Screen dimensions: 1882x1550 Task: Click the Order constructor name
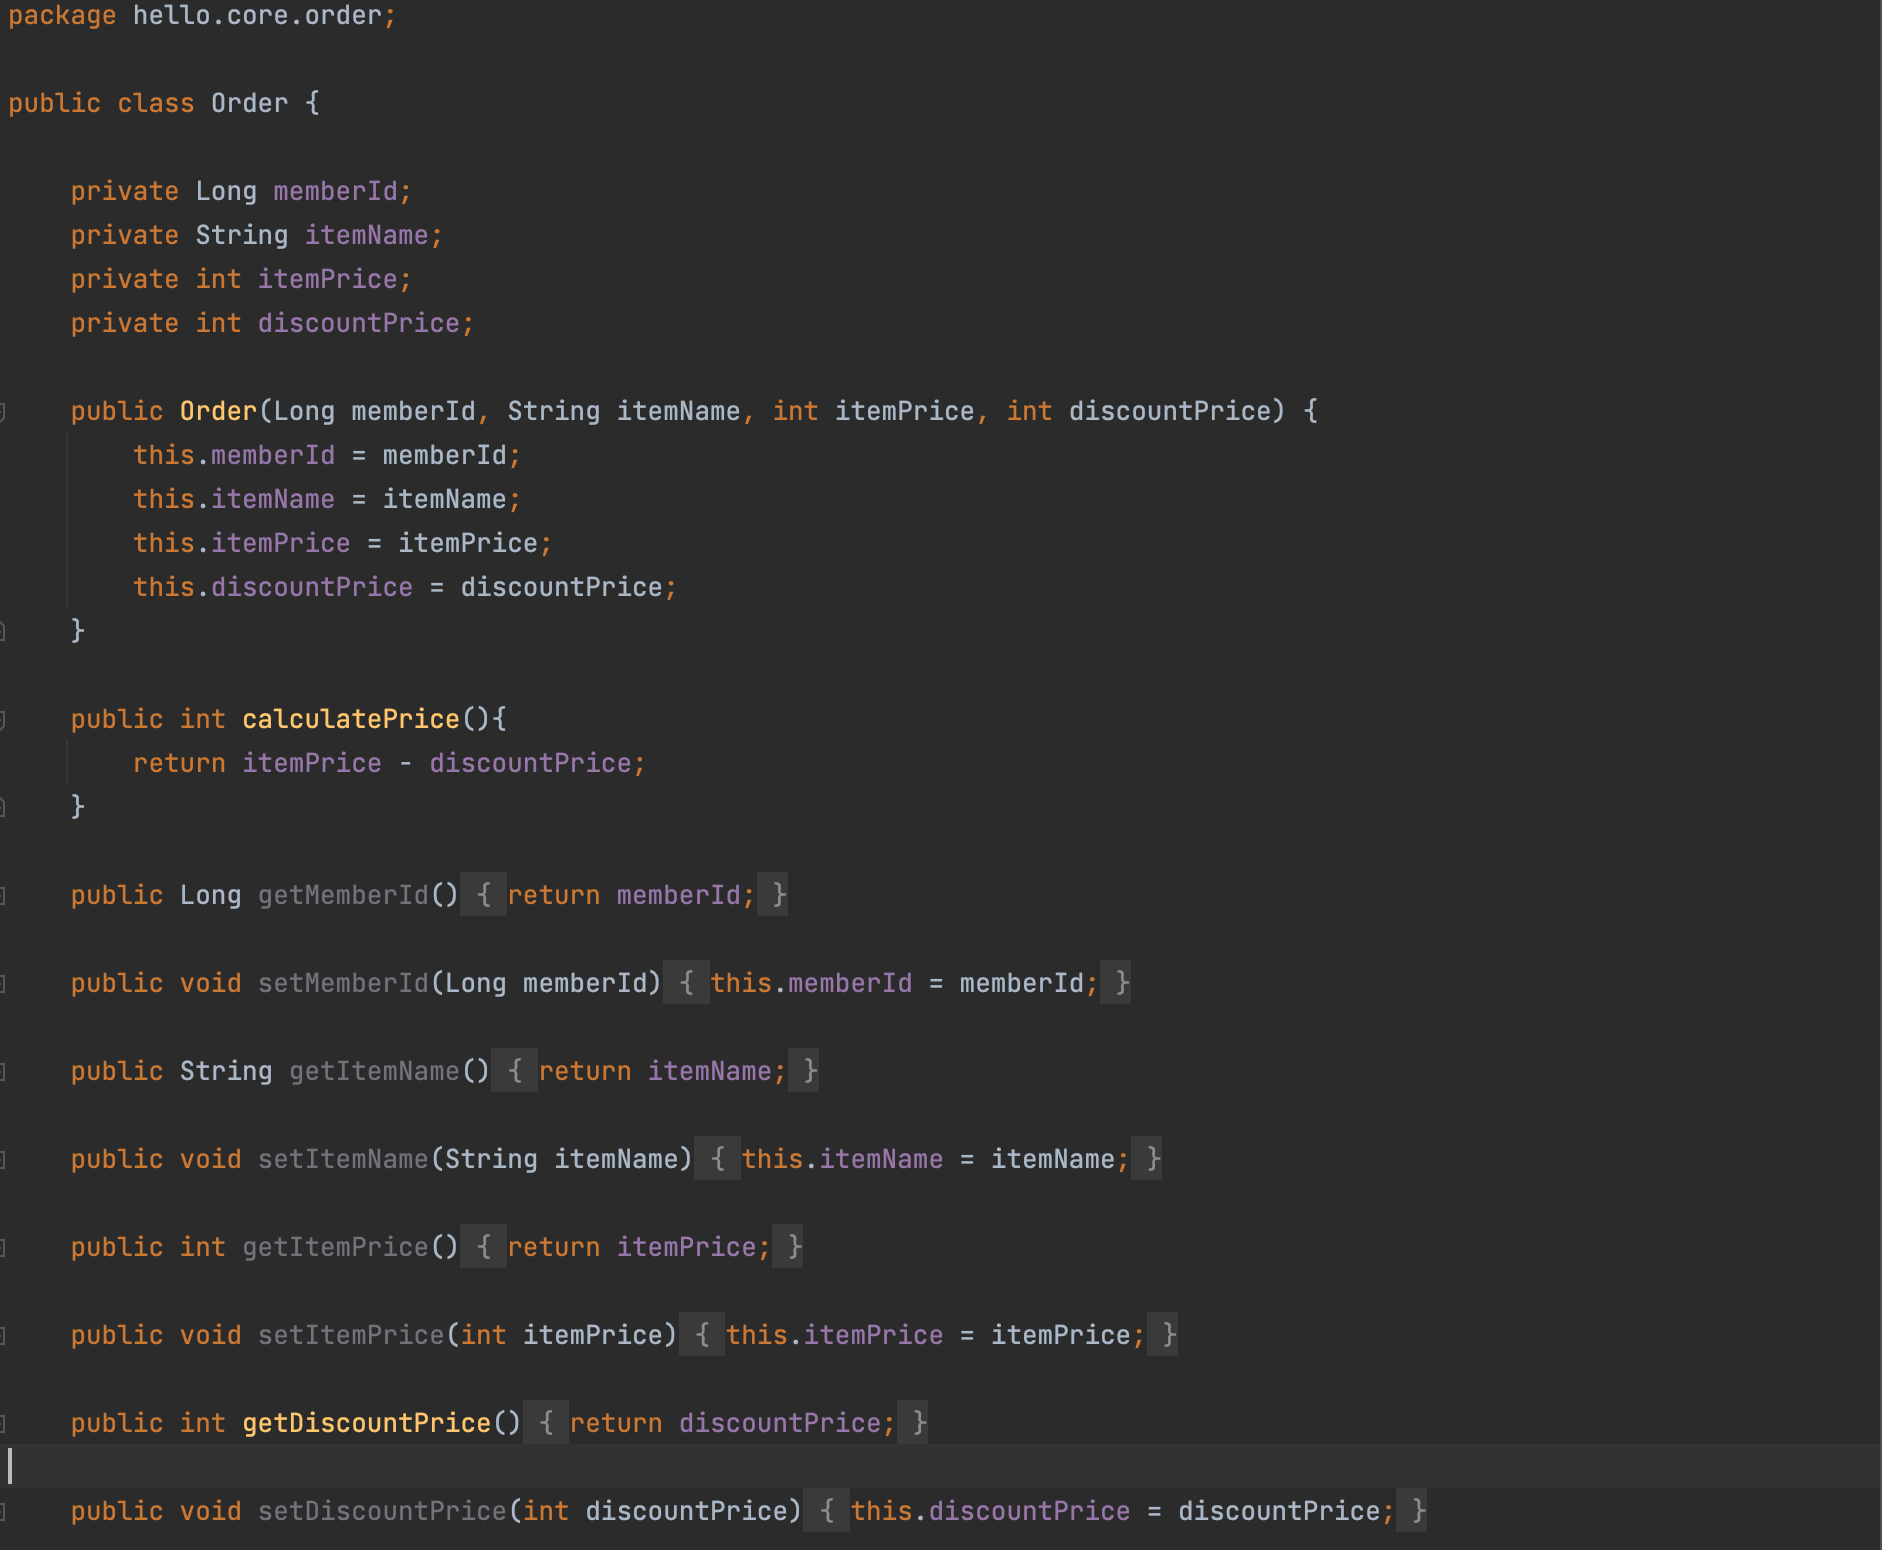coord(218,411)
